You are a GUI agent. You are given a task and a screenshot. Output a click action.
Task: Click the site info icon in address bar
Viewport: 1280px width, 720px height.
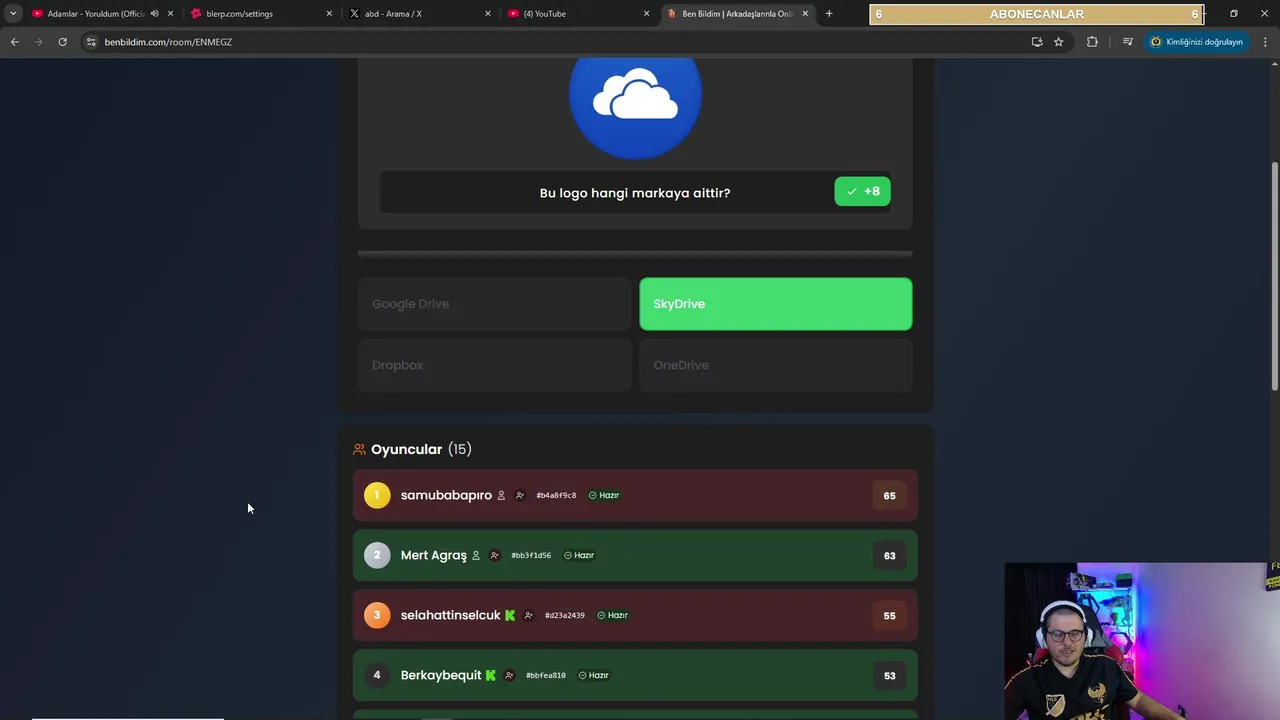(91, 42)
